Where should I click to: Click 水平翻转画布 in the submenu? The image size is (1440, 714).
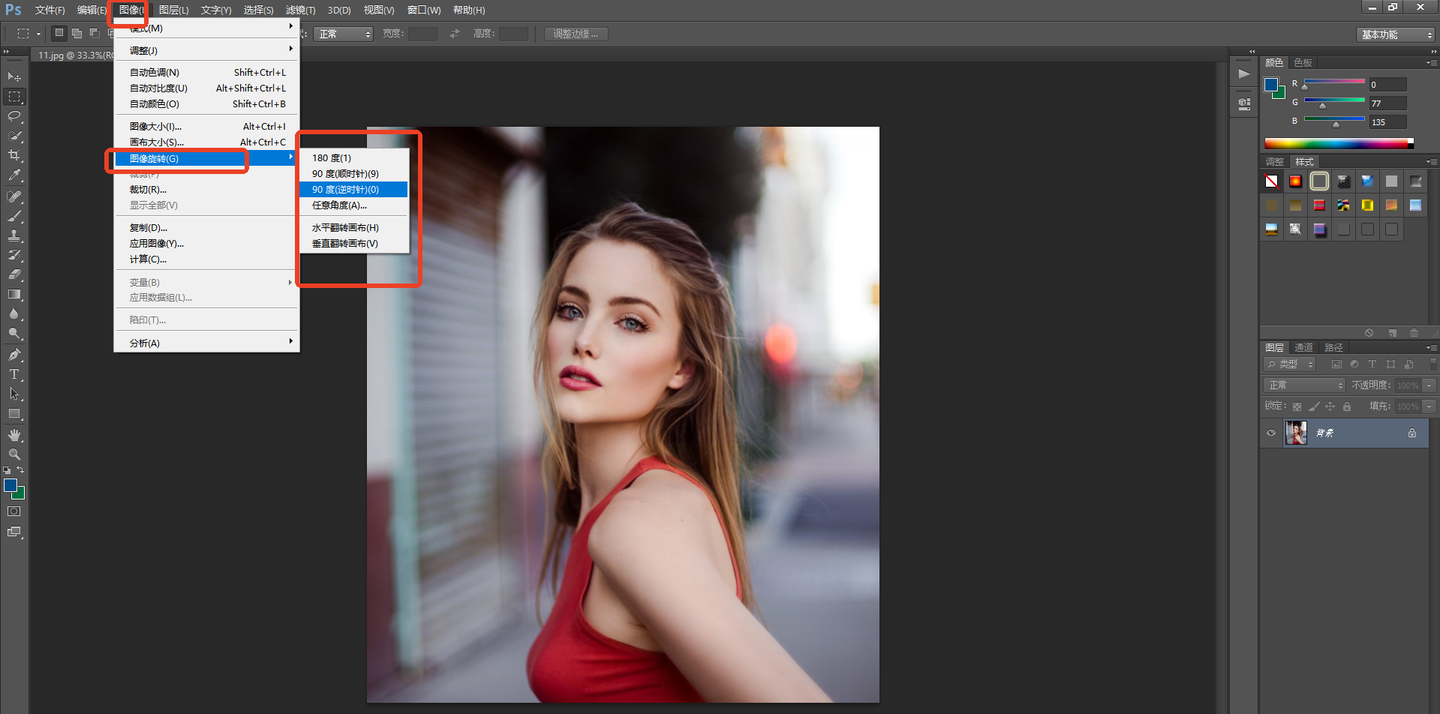[x=345, y=228]
